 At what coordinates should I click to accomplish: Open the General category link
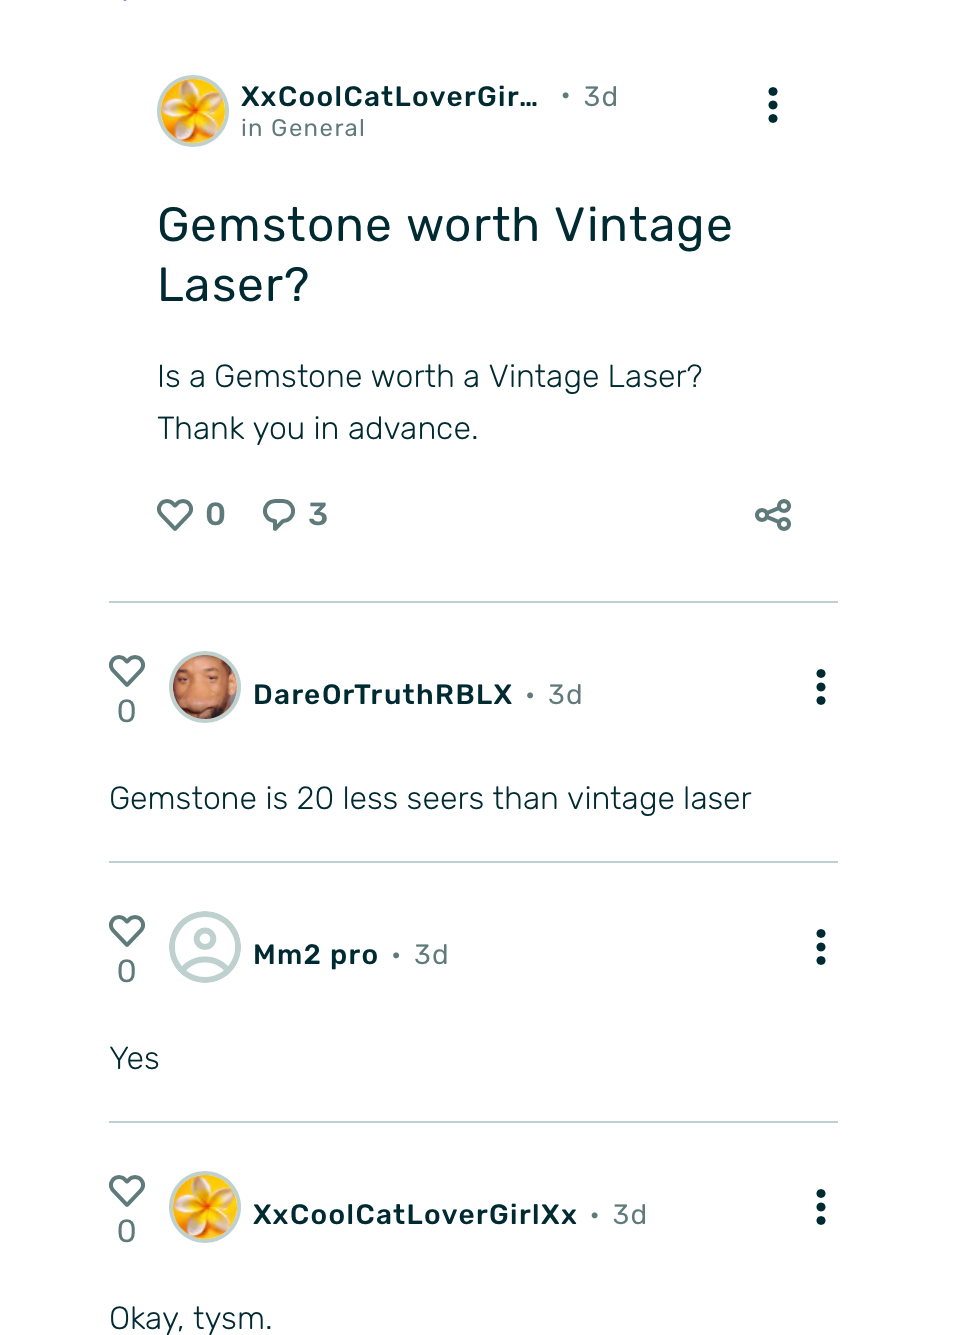(317, 129)
